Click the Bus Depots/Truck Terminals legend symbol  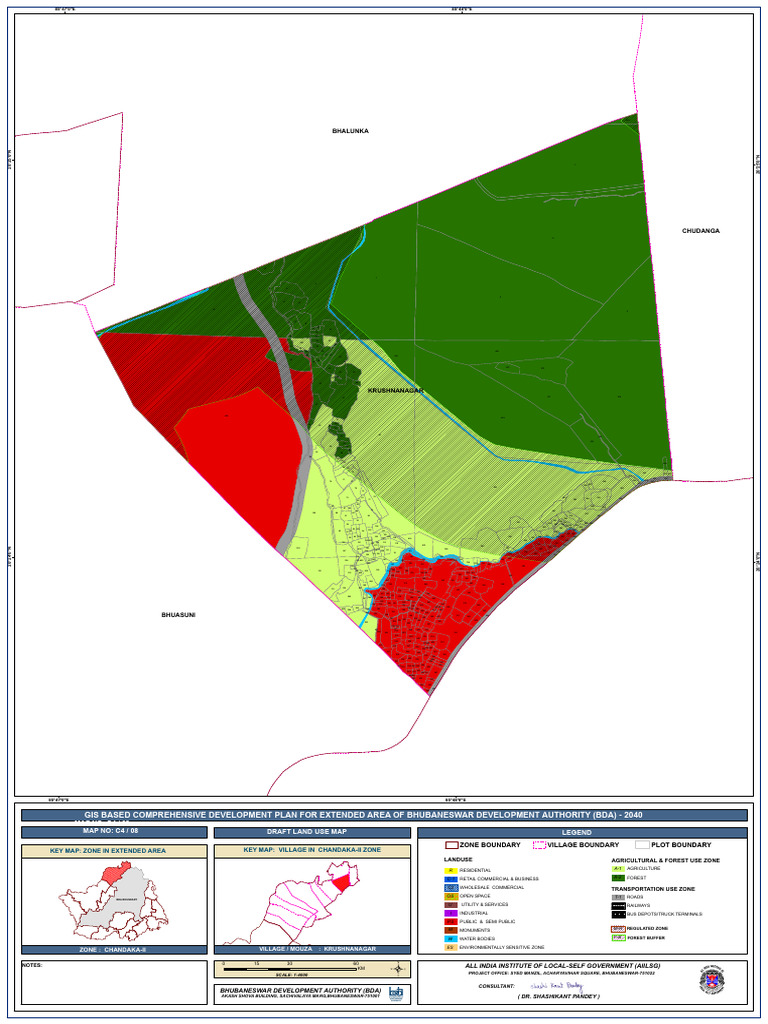tap(618, 914)
